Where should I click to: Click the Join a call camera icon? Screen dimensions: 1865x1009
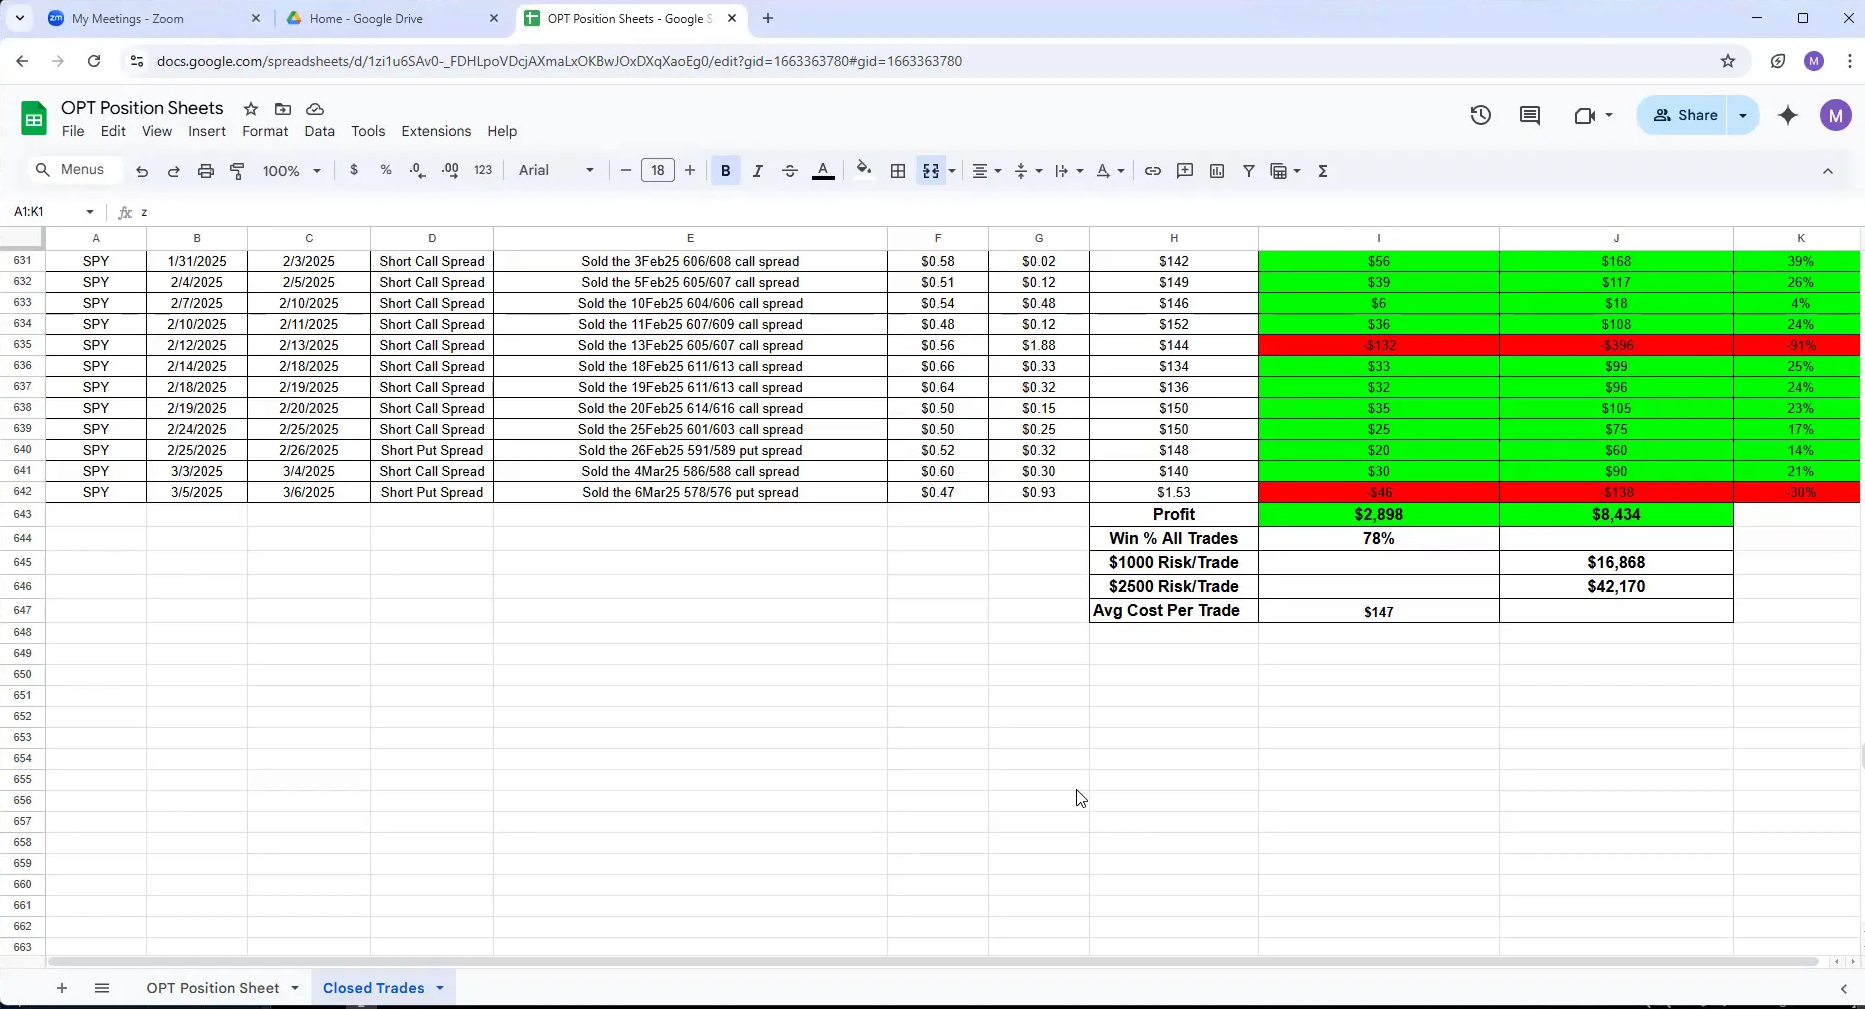pos(1593,115)
